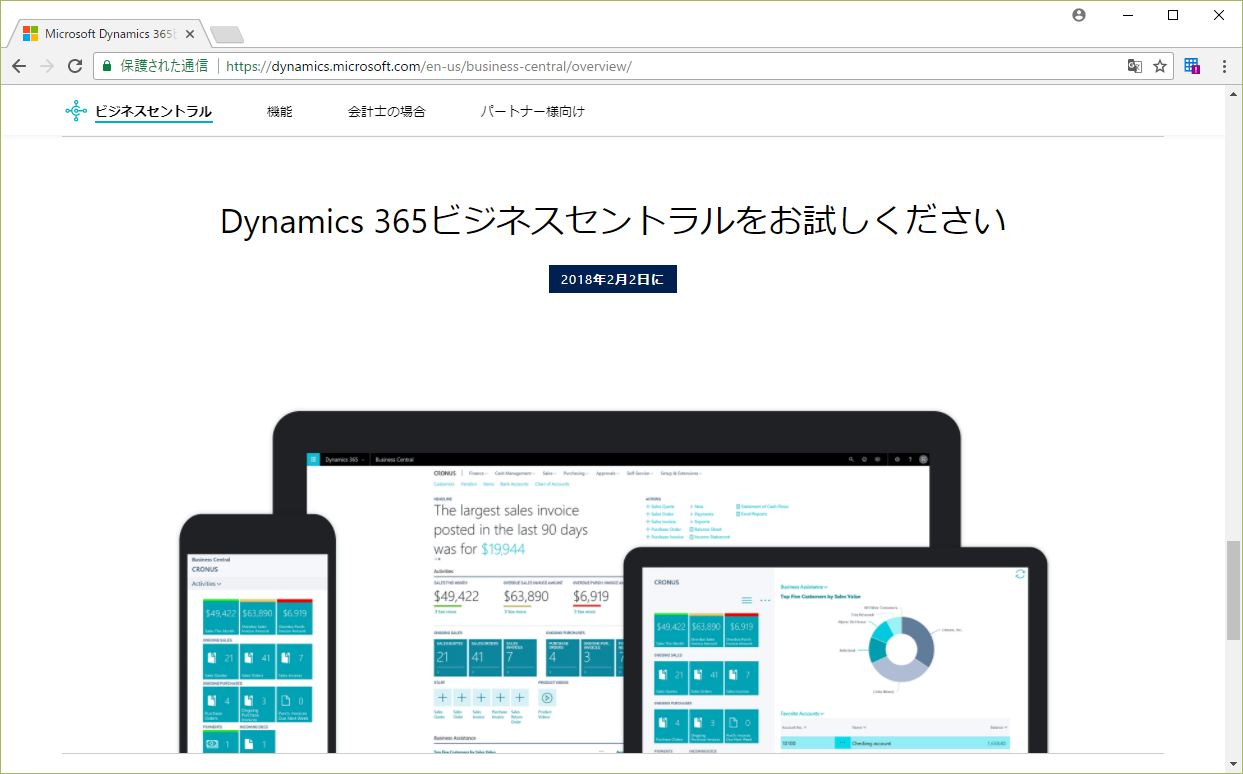Click the 2018年2月2日に date badge
1243x774 pixels.
(x=613, y=280)
